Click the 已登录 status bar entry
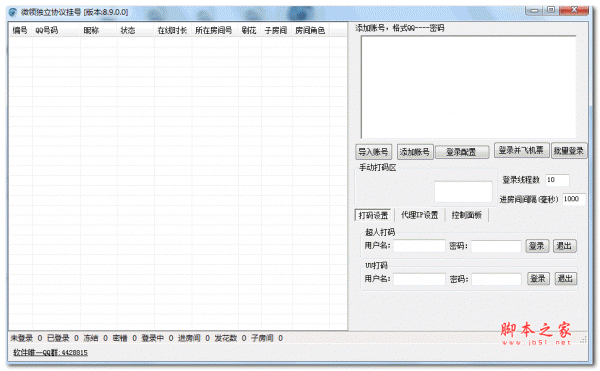This screenshot has height=371, width=600. [62, 338]
